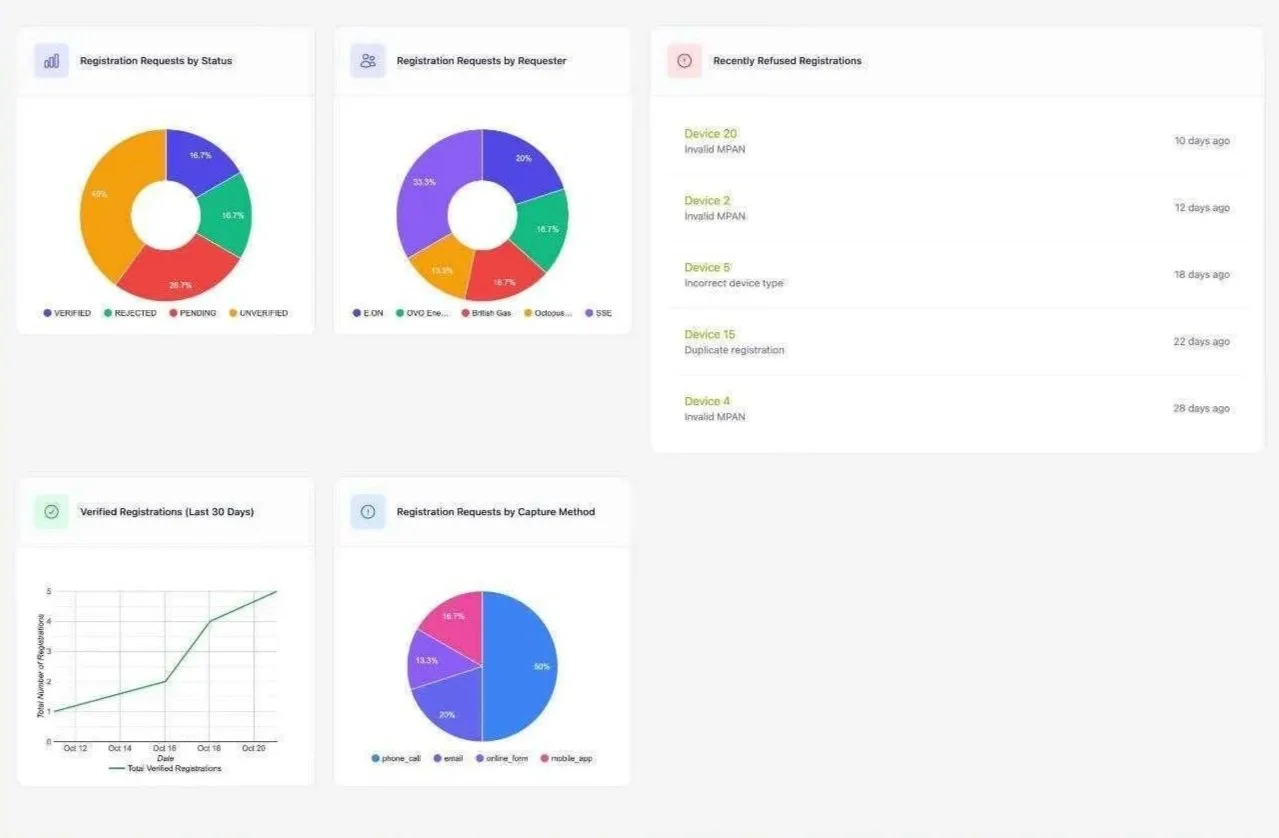Toggle the online_form legend entry
This screenshot has height=838, width=1279.
pos(502,759)
